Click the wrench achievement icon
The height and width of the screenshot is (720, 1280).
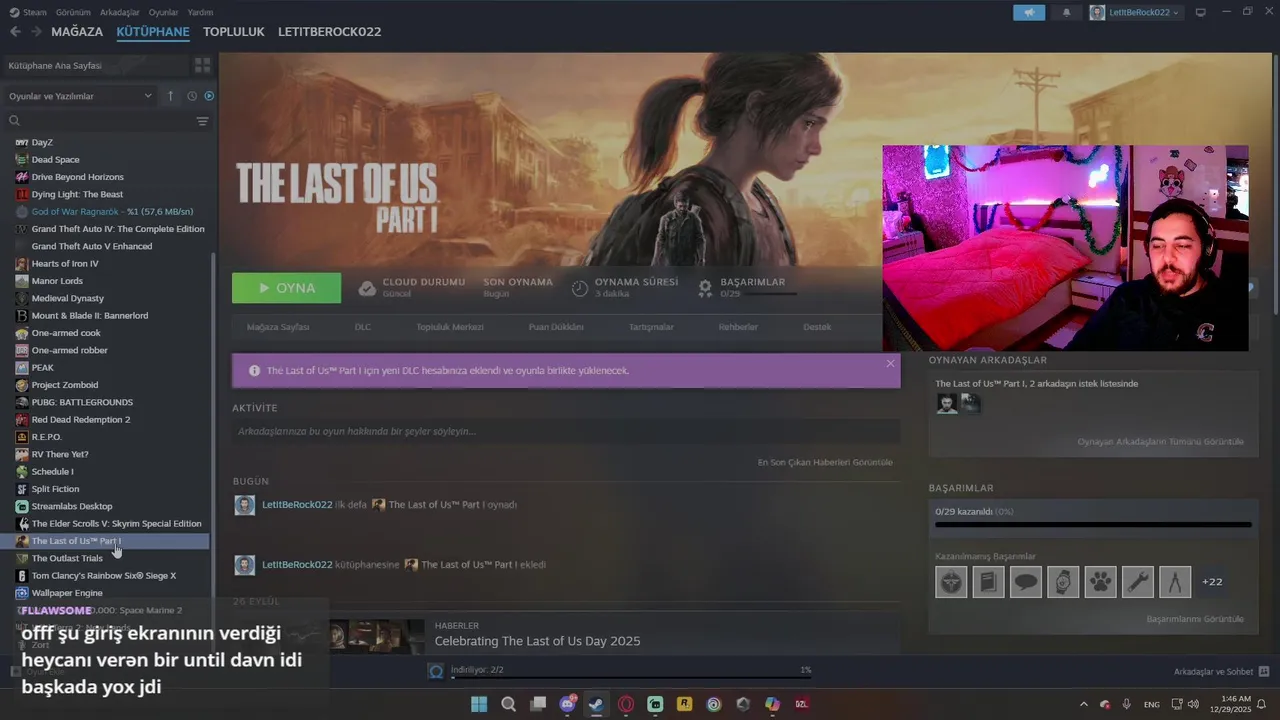click(x=1138, y=582)
